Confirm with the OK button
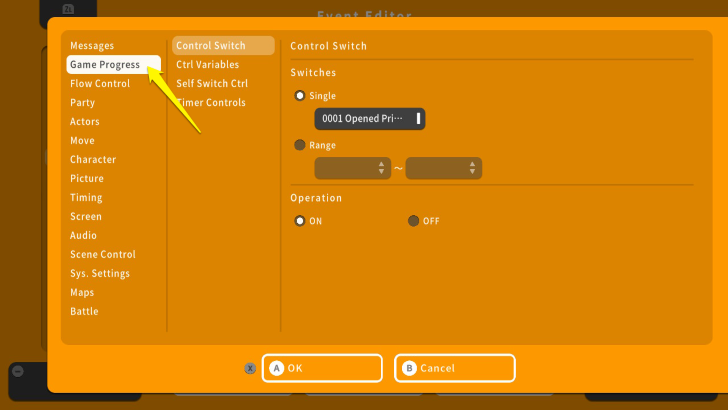Screen dimensions: 728x410 [322, 368]
